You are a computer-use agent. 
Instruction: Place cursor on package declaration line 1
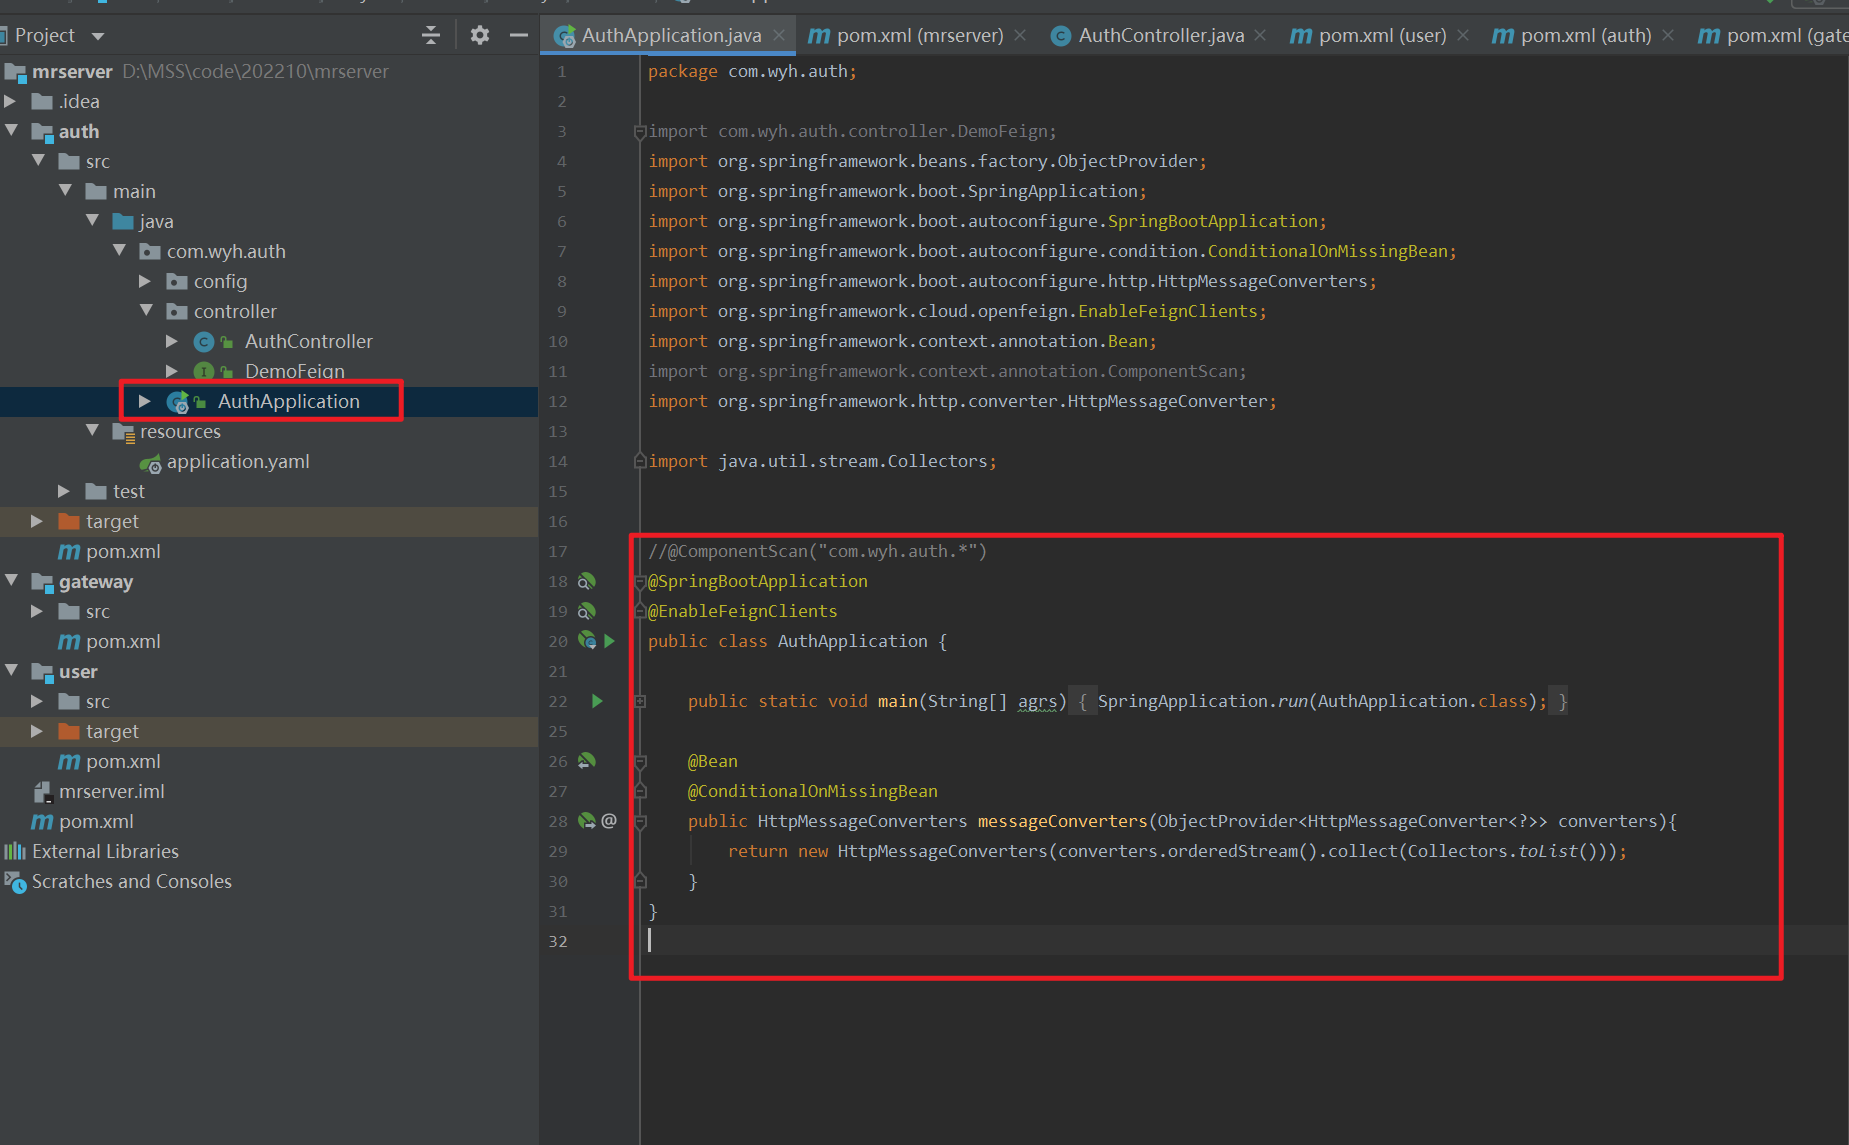752,71
